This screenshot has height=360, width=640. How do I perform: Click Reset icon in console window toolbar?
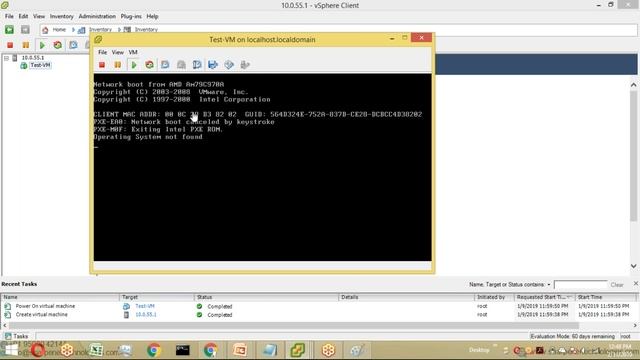149,65
